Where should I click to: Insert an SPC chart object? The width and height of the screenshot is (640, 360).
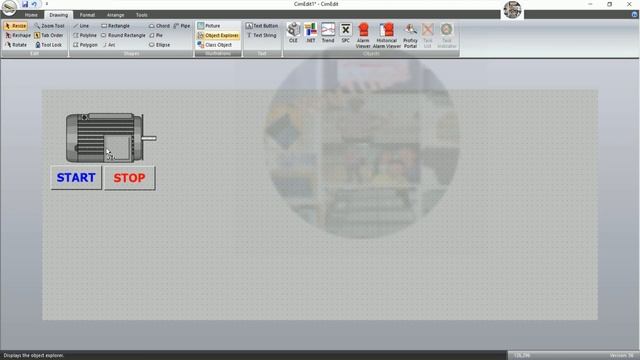coord(345,33)
